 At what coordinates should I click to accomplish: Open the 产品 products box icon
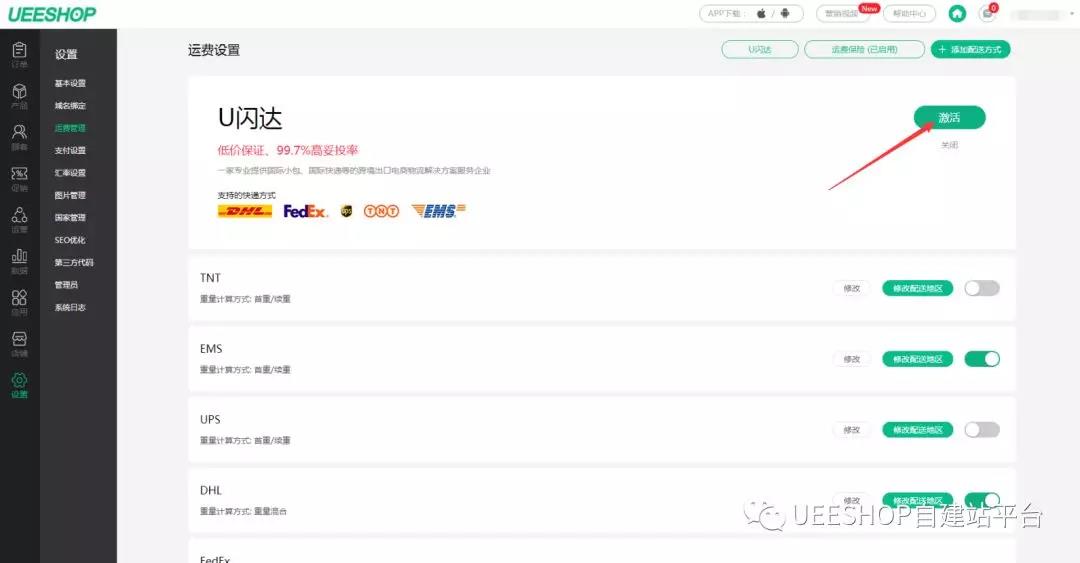coord(19,91)
